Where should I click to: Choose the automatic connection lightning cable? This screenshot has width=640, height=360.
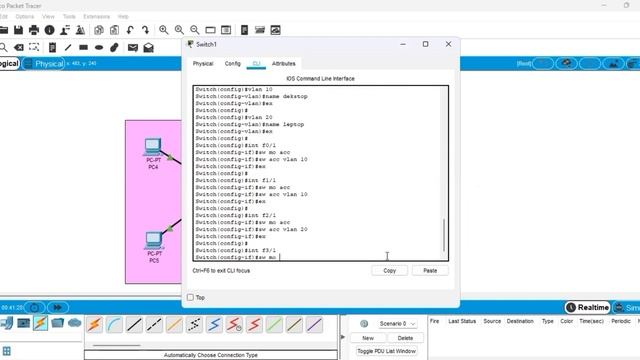pyautogui.click(x=95, y=325)
